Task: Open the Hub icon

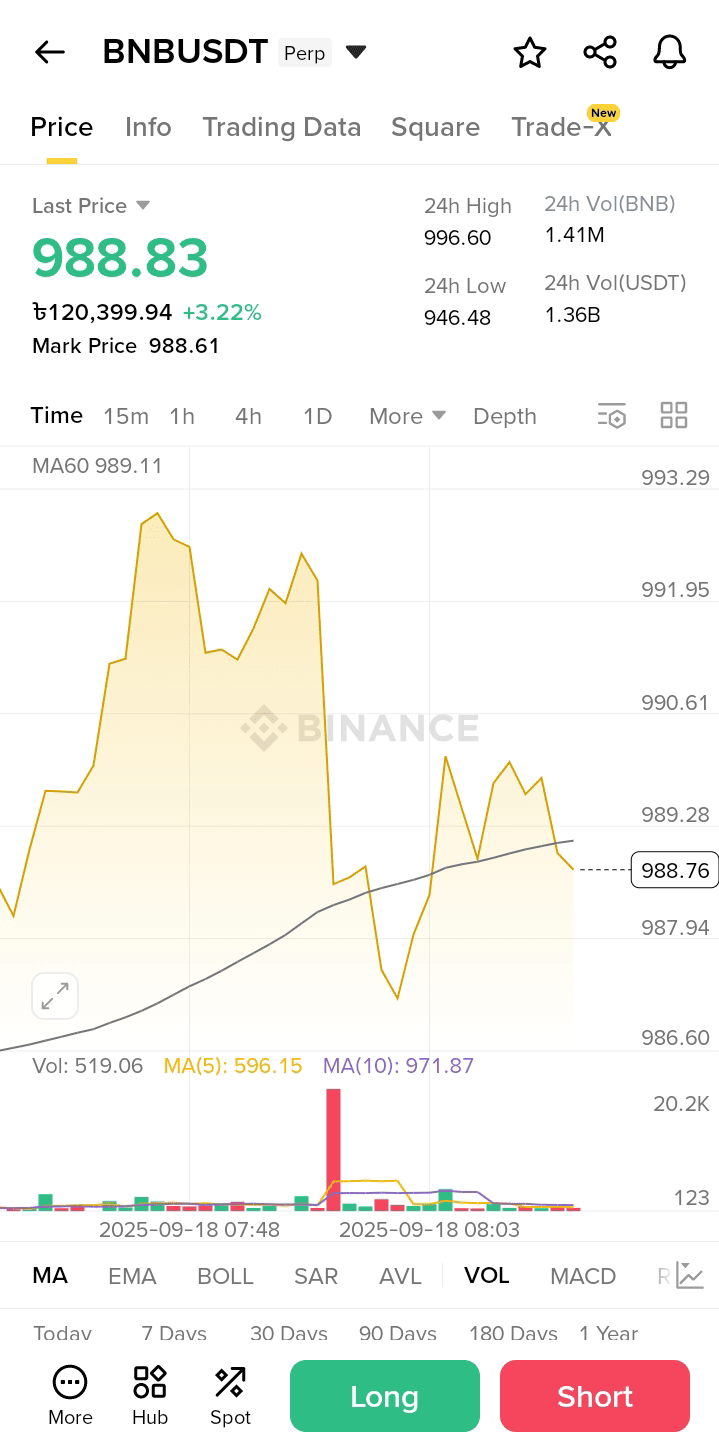Action: pos(150,1396)
